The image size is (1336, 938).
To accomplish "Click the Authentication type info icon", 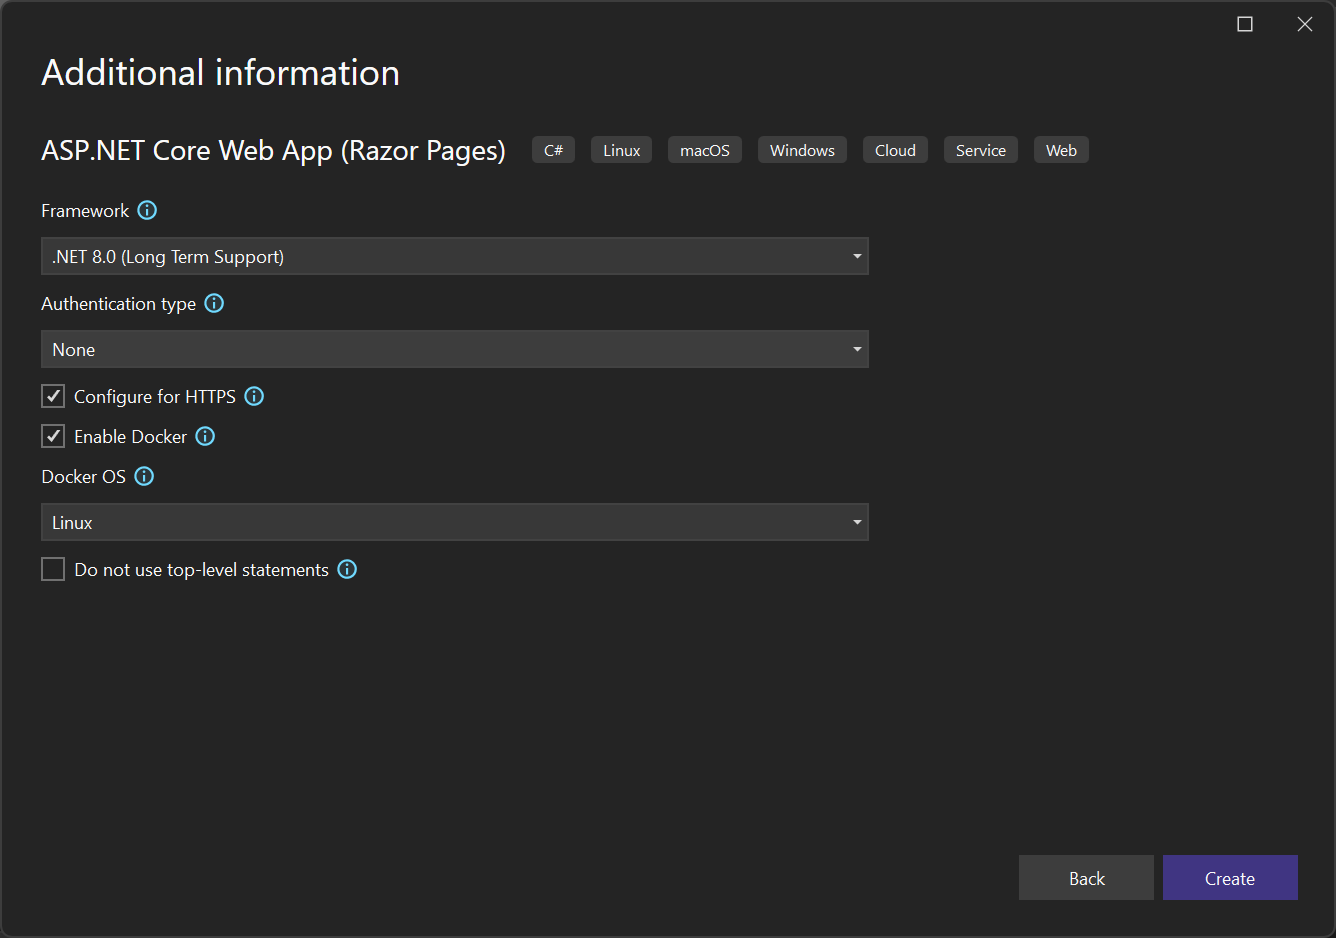I will tap(213, 303).
